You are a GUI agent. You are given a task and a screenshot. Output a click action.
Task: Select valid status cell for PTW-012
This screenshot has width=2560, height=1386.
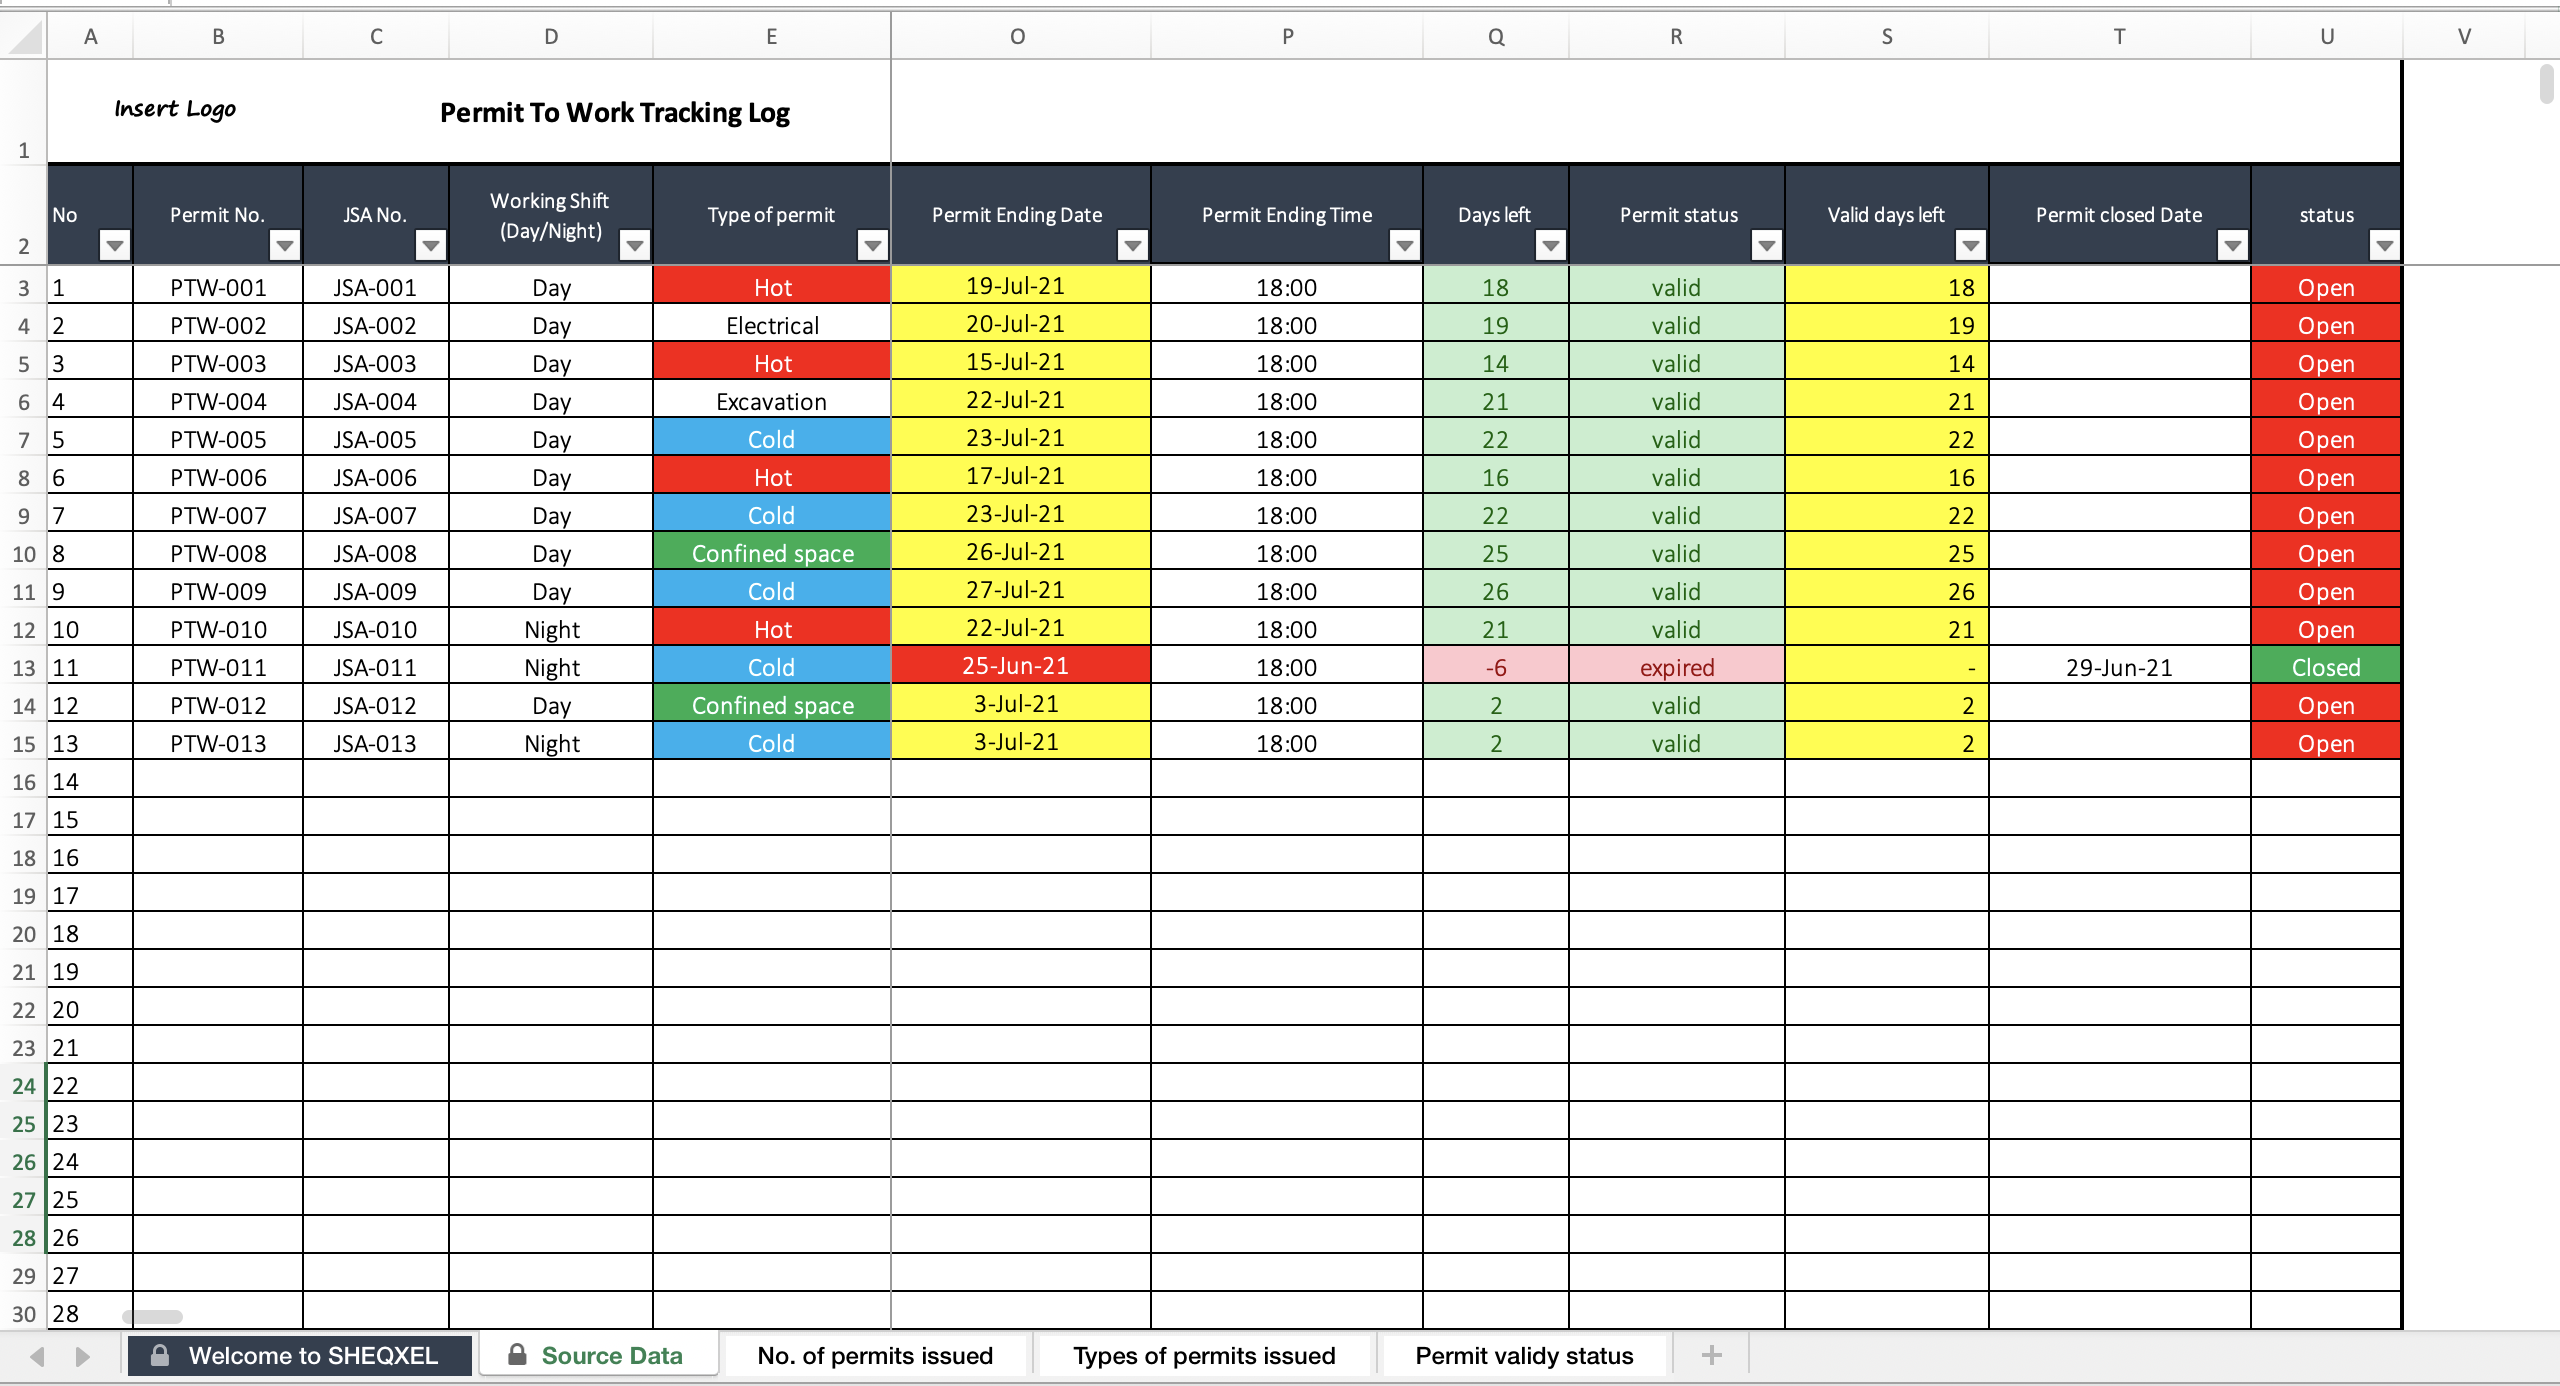(1676, 706)
